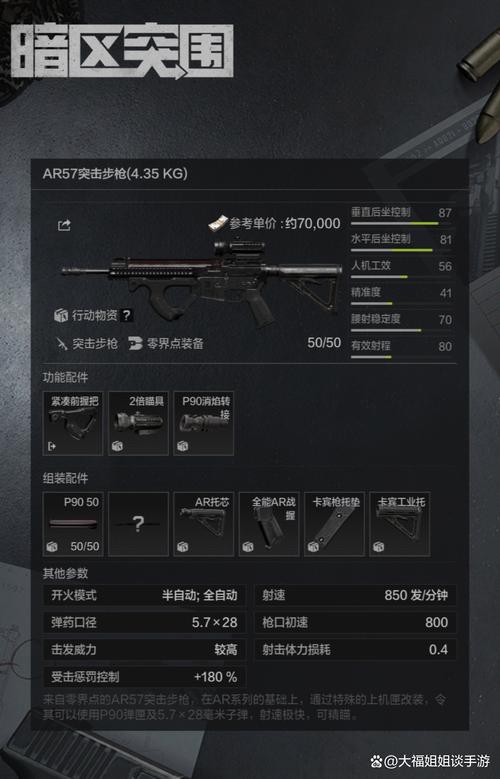This screenshot has height=779, width=500.
Task: Select the 卡宾工业托 stock slot
Action: 400,524
